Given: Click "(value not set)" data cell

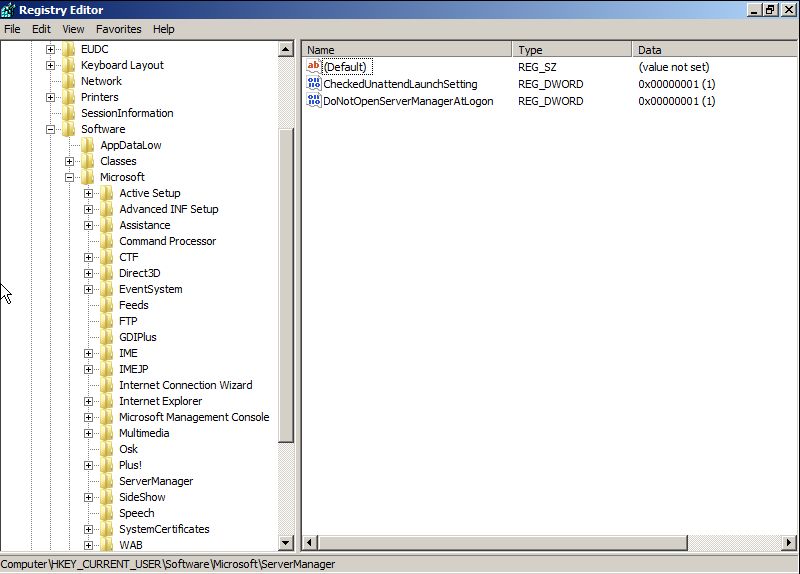Looking at the screenshot, I should pos(673,67).
